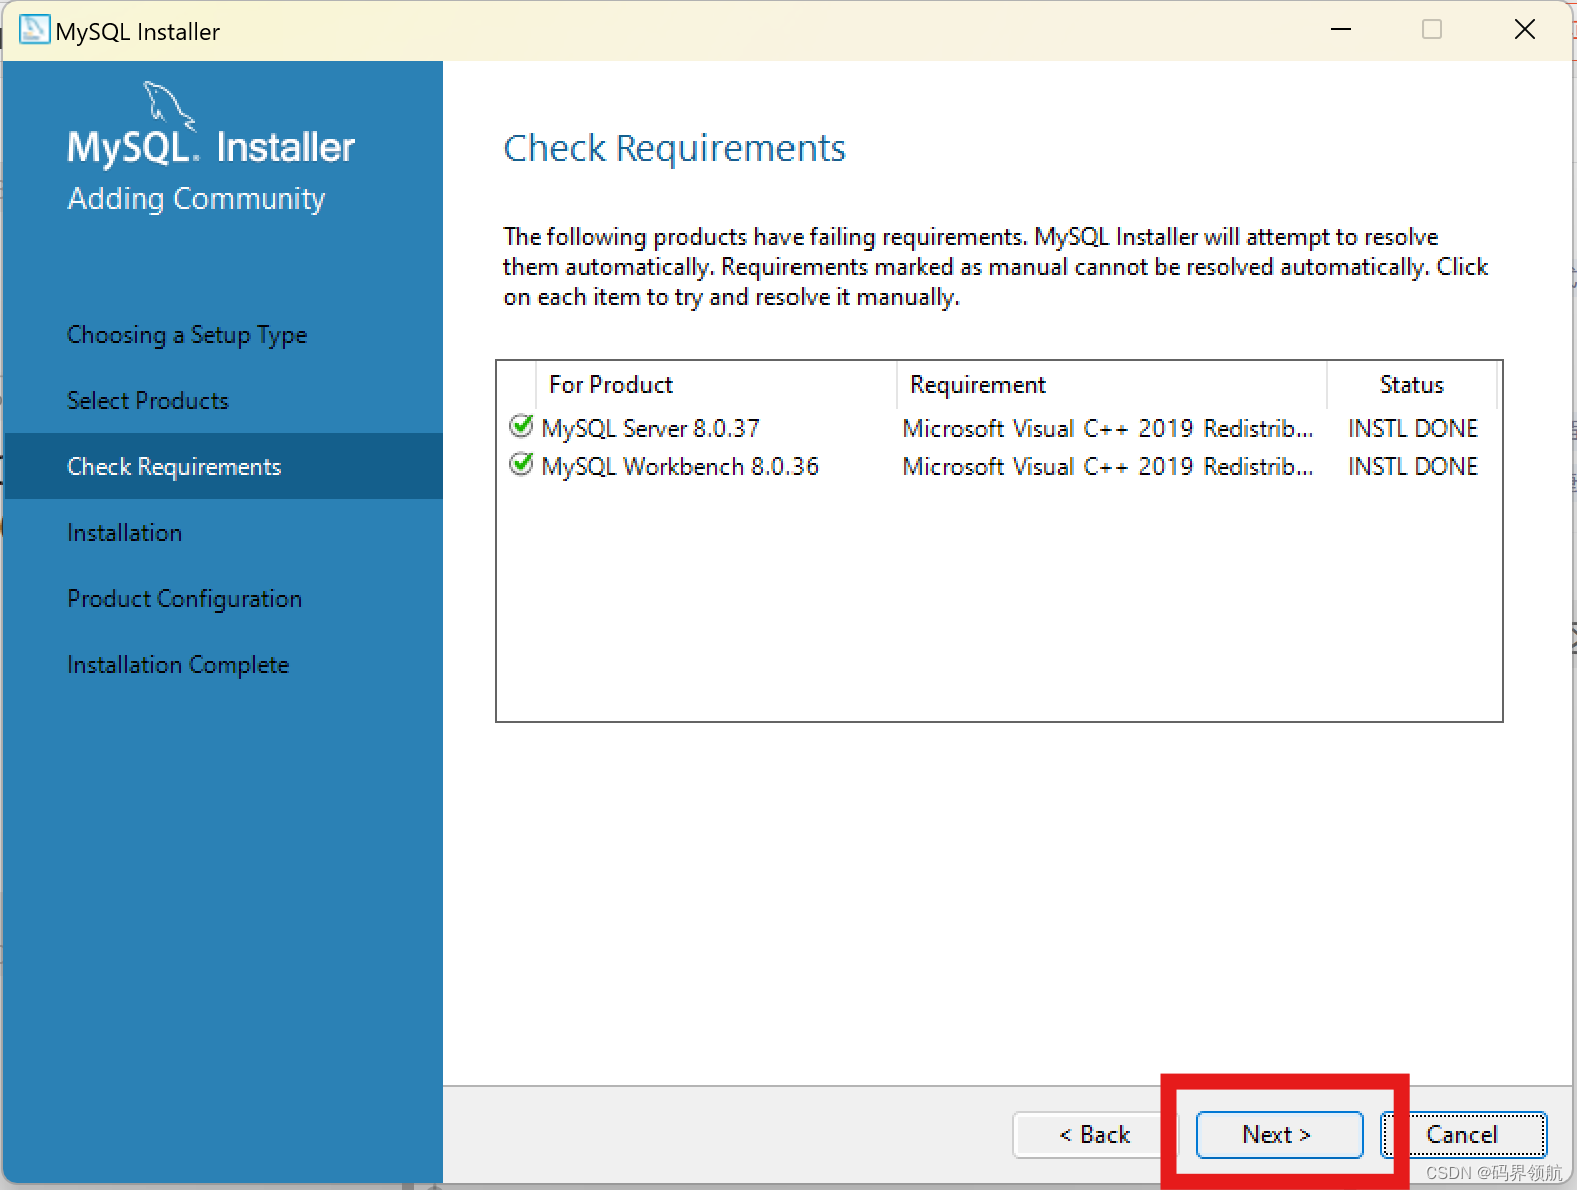This screenshot has width=1578, height=1191.
Task: Open the Installation sidebar step
Action: 125,533
